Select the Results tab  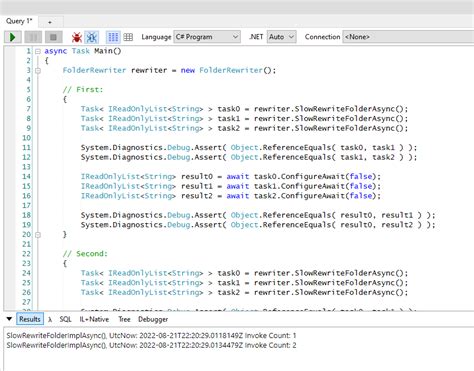coord(30,319)
